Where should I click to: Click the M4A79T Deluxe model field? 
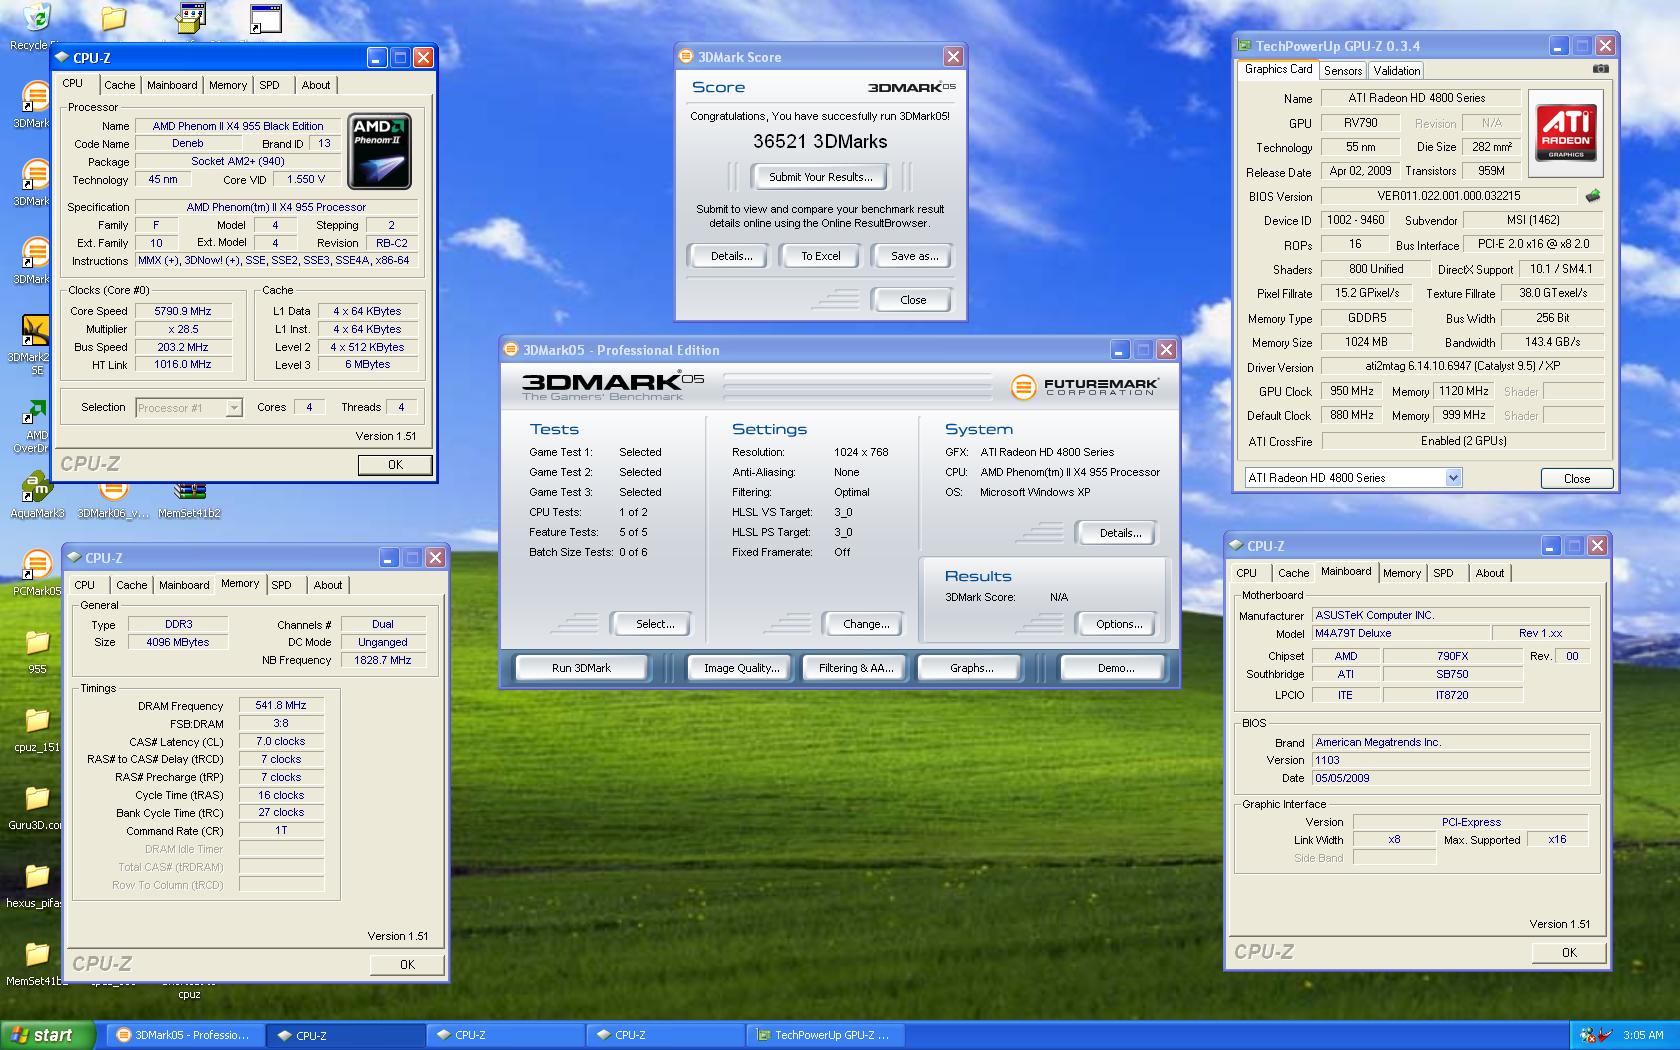pos(1400,634)
